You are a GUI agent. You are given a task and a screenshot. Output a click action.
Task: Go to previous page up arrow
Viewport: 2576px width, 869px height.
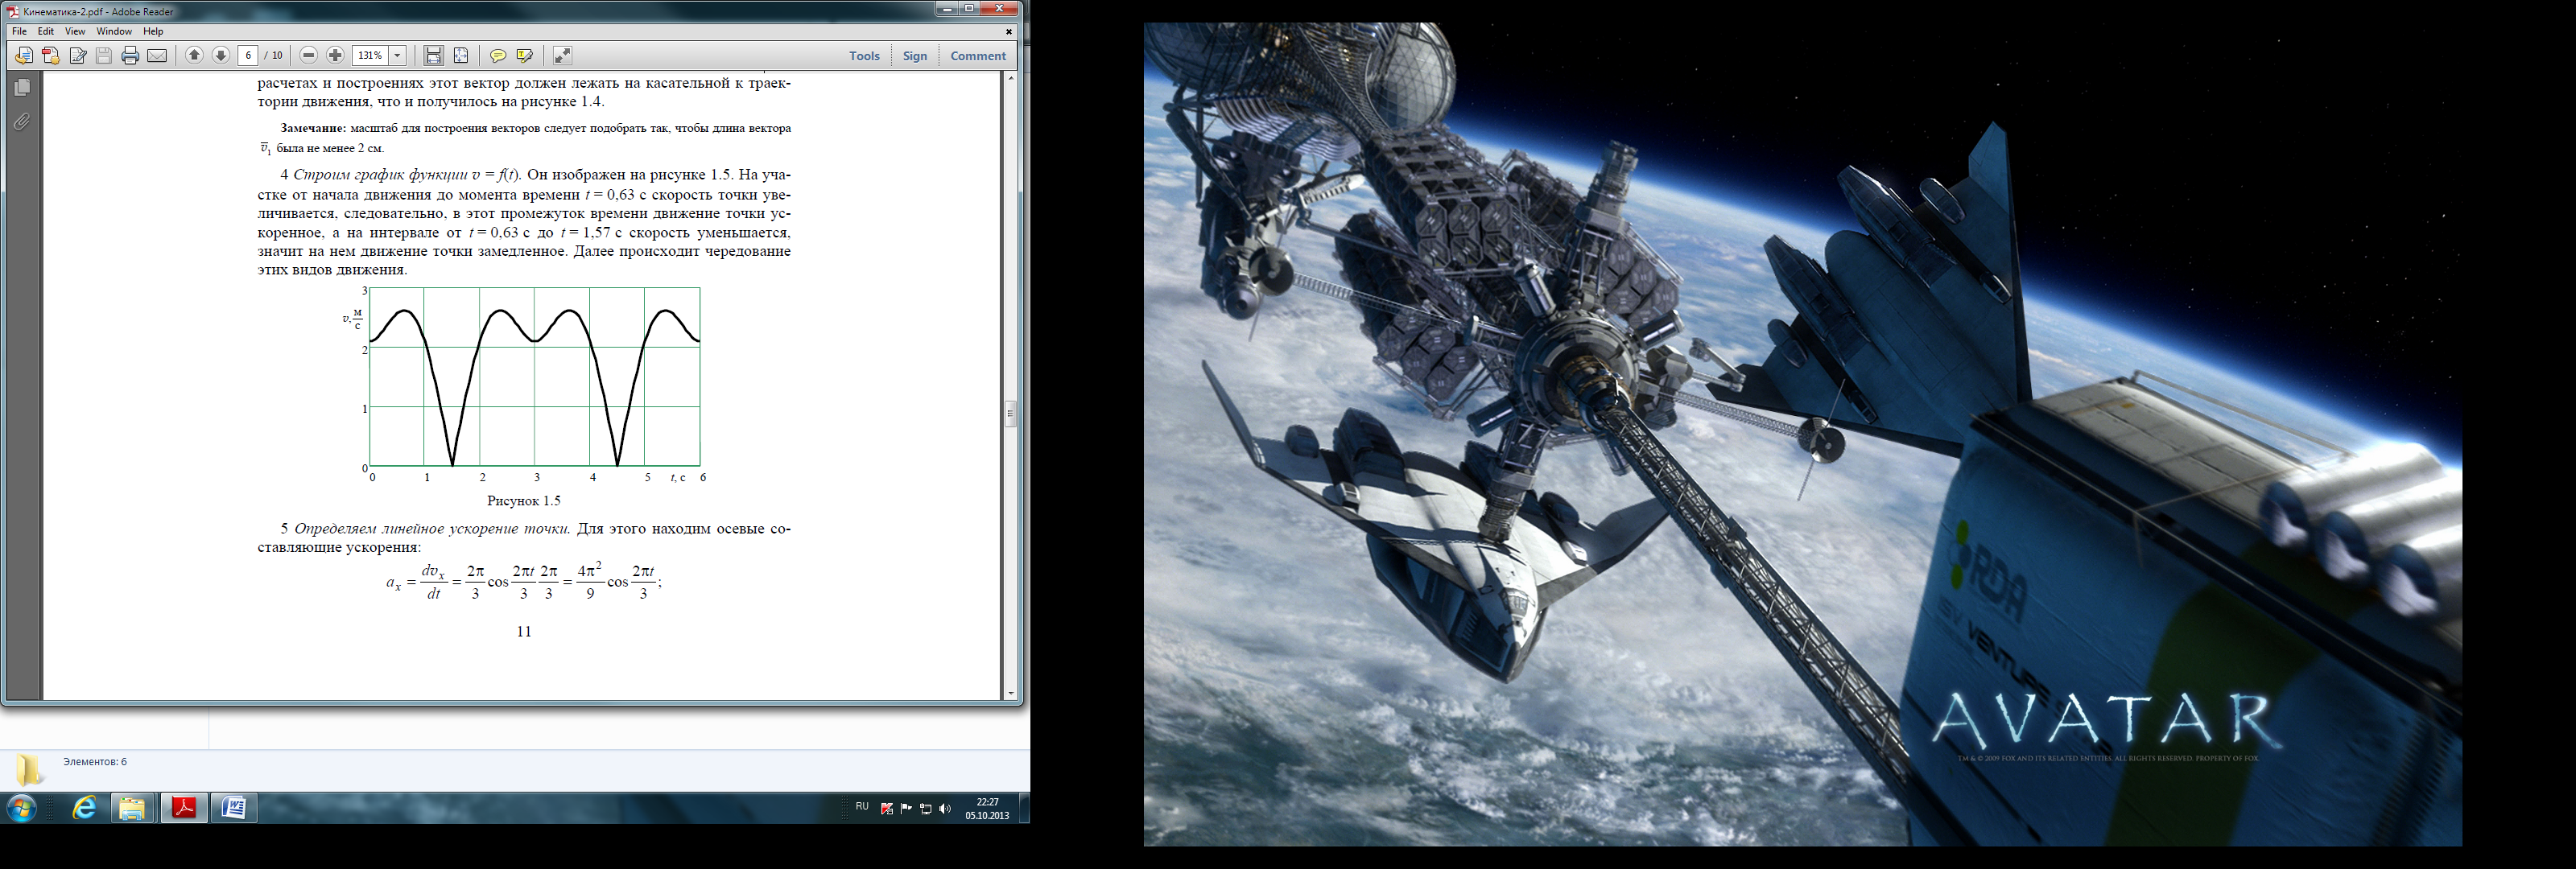coord(194,56)
